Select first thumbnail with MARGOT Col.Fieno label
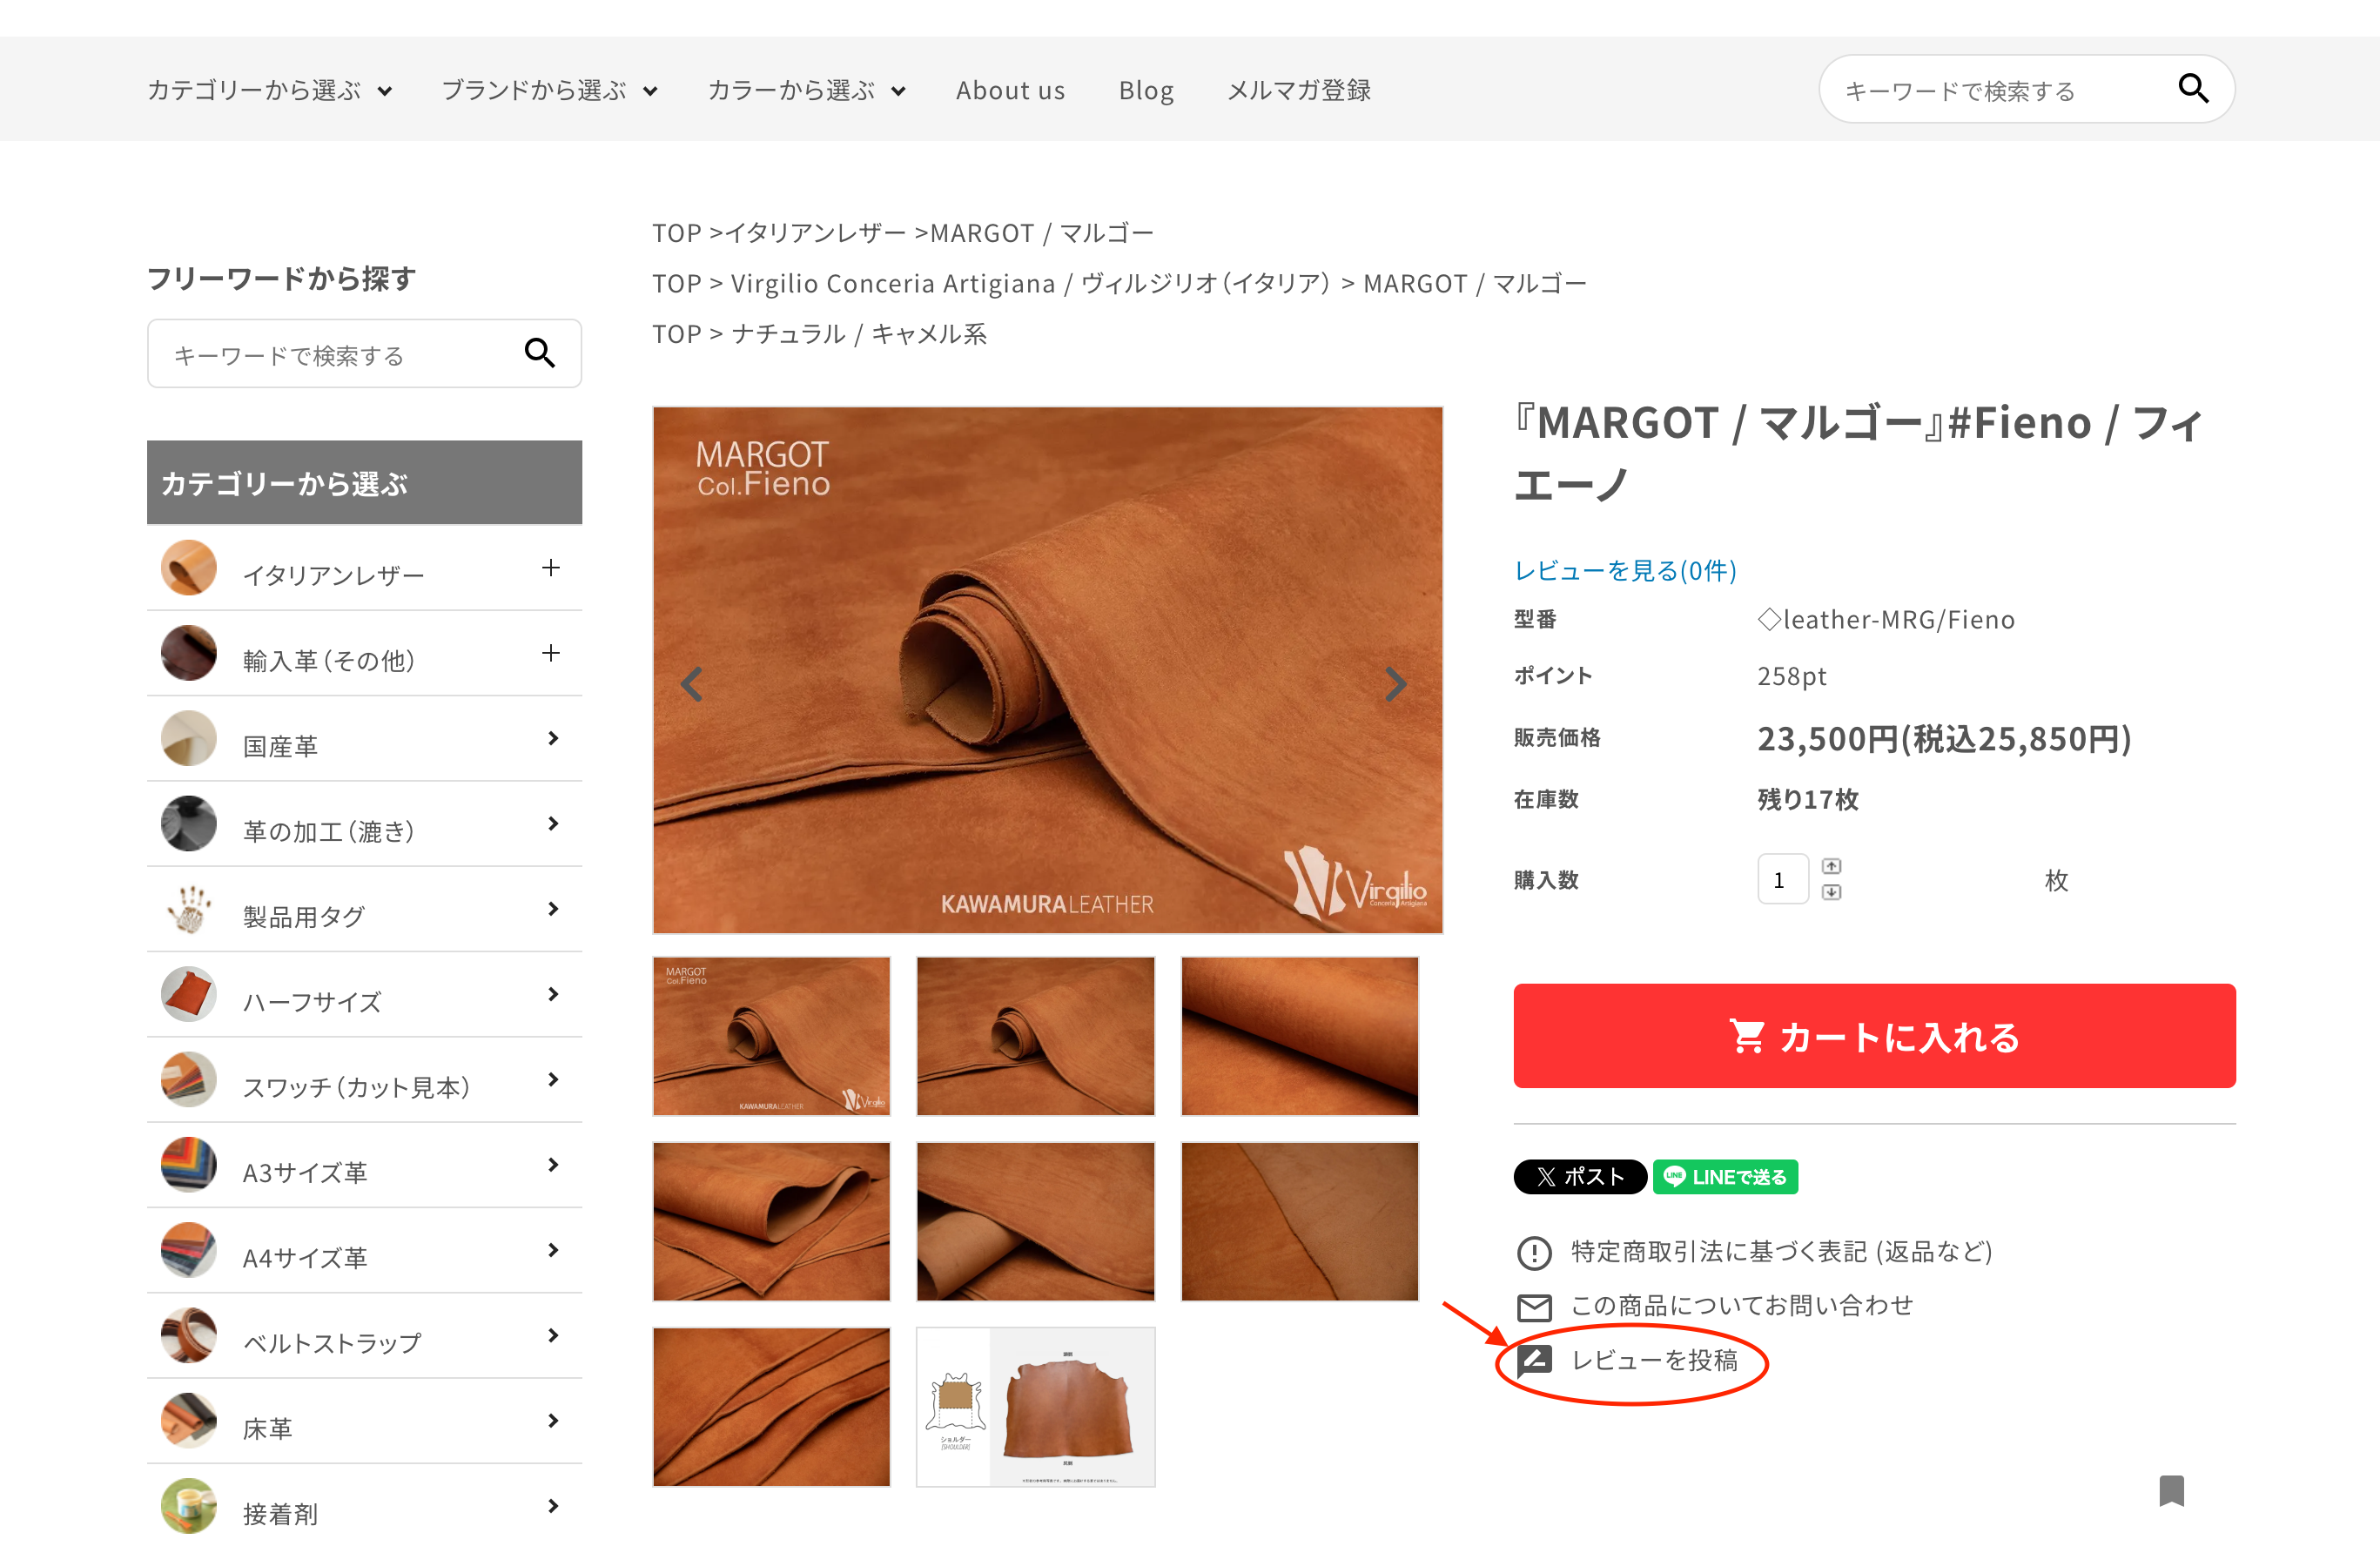Viewport: 2380px width, 1546px height. click(771, 1036)
